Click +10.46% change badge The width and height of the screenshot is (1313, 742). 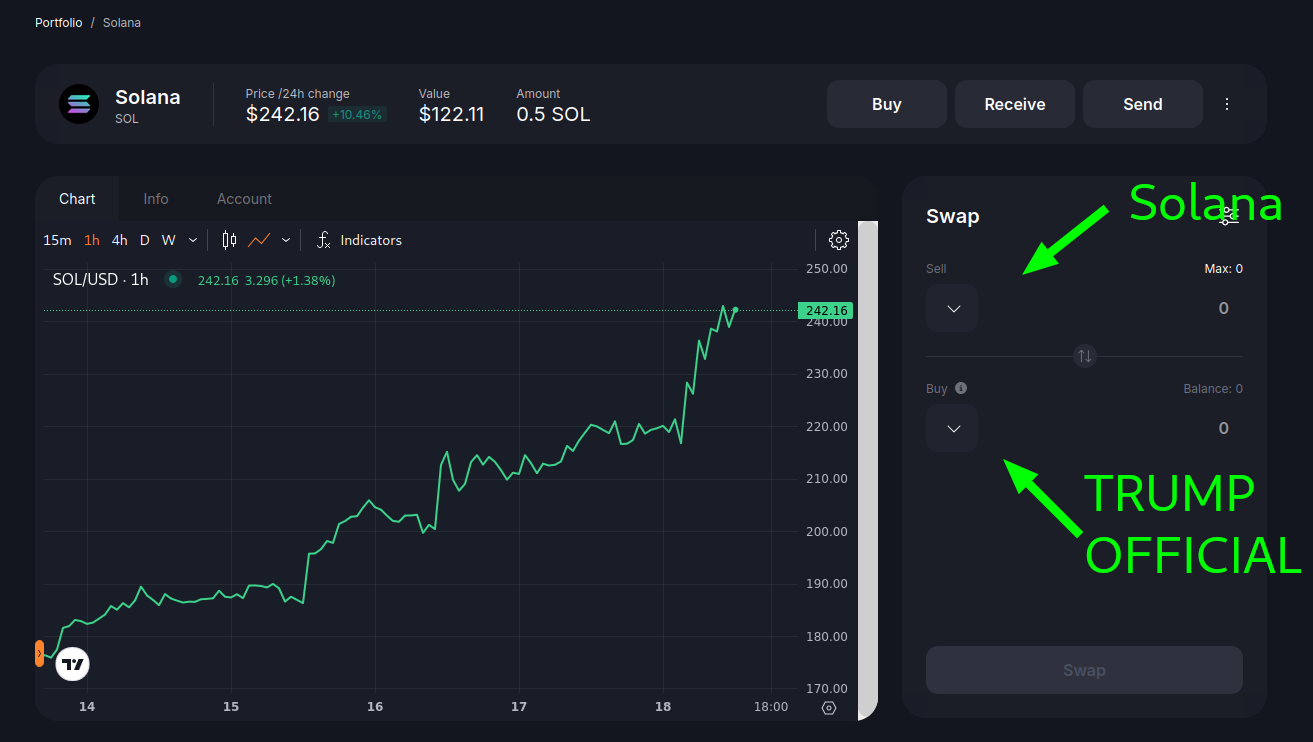(357, 115)
